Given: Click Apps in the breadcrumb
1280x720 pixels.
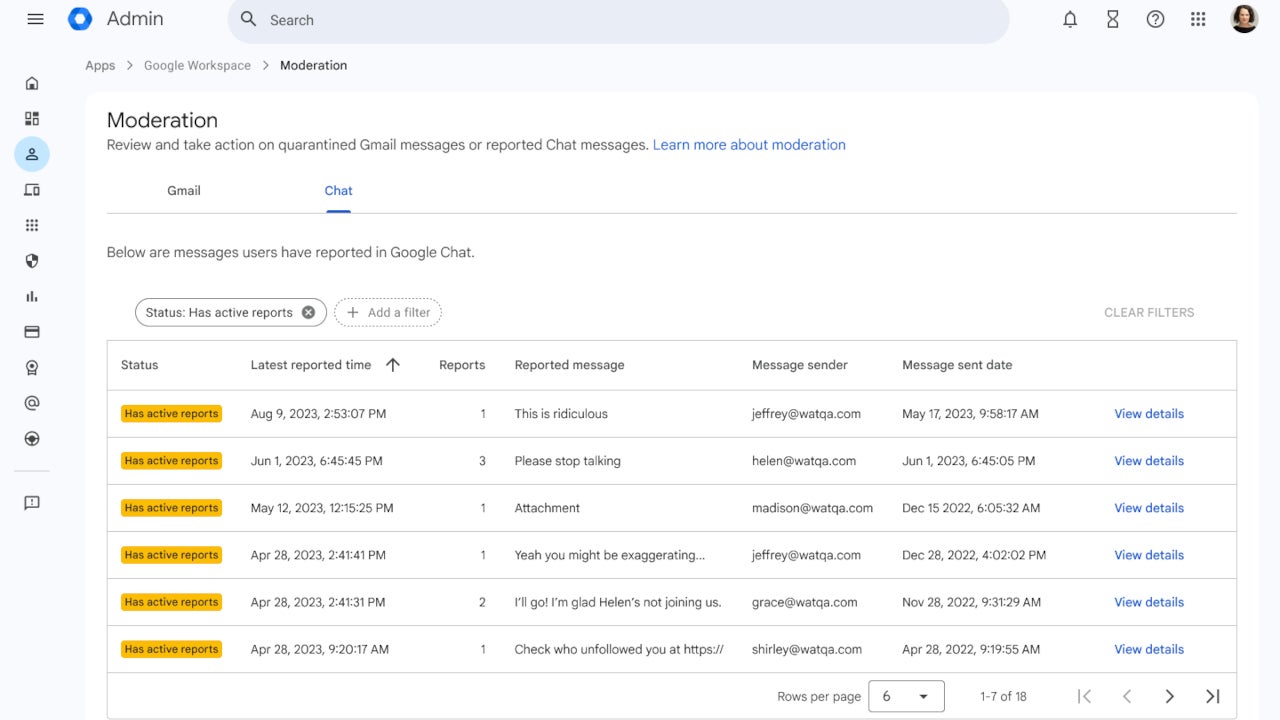Looking at the screenshot, I should 100,65.
